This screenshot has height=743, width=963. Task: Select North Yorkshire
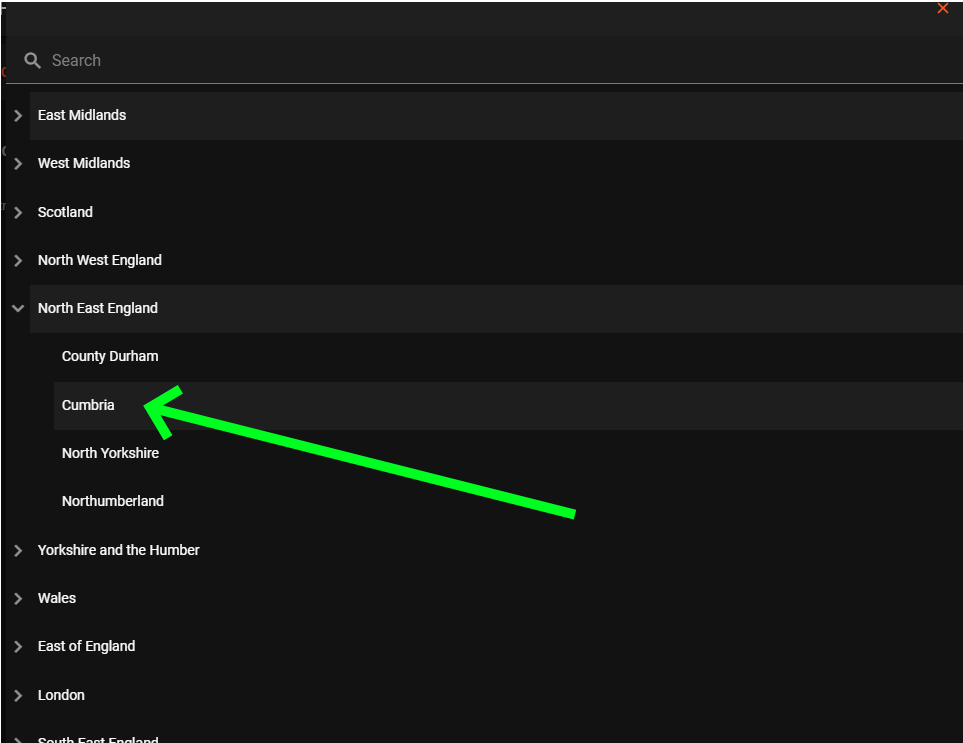110,453
